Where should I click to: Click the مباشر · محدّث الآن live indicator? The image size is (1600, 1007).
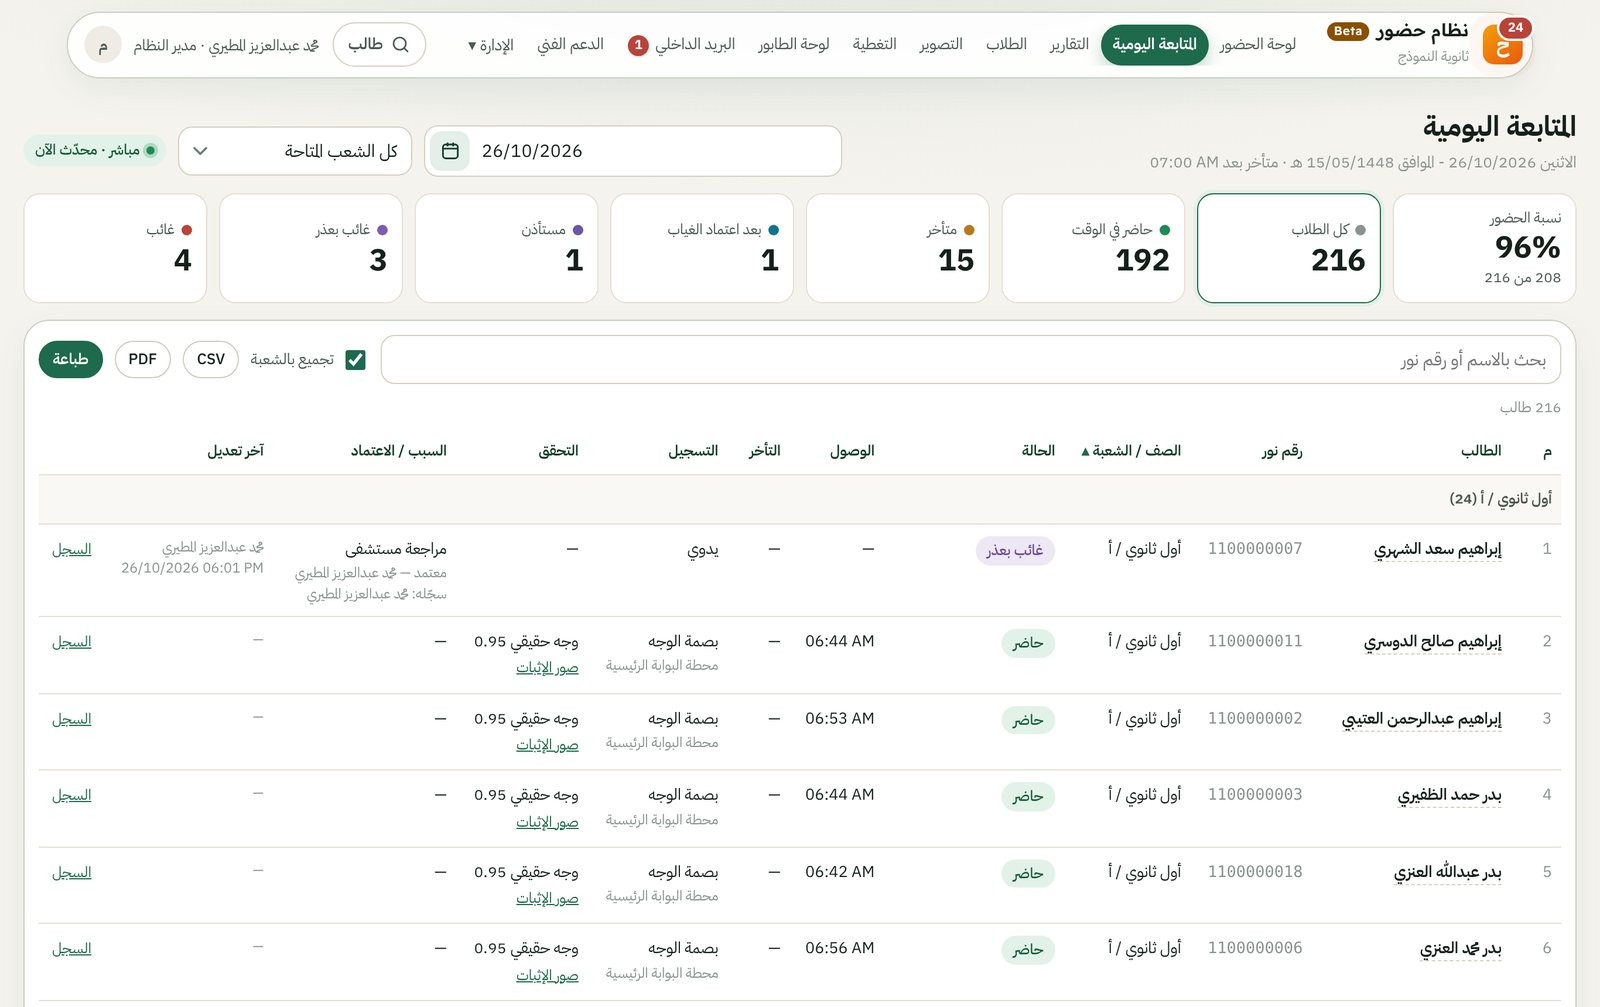(95, 150)
